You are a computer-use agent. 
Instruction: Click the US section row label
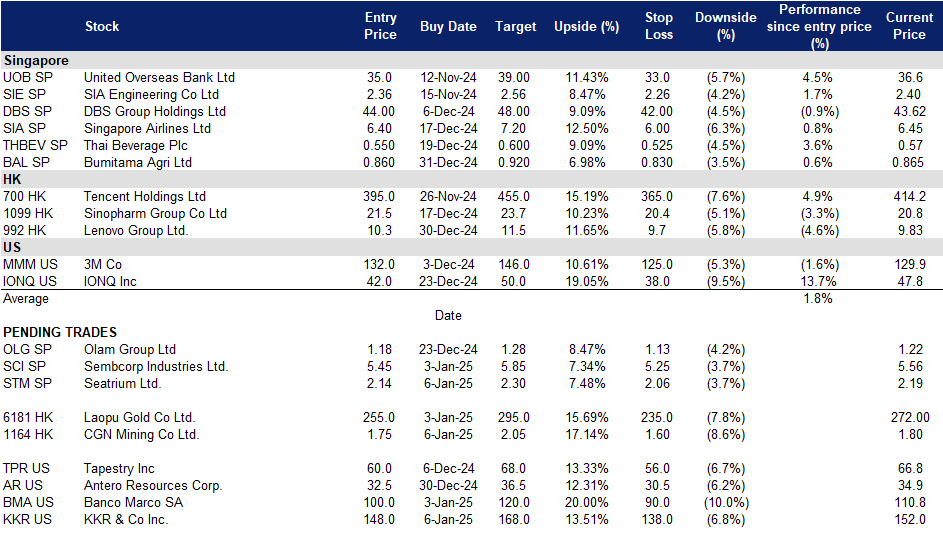12,247
